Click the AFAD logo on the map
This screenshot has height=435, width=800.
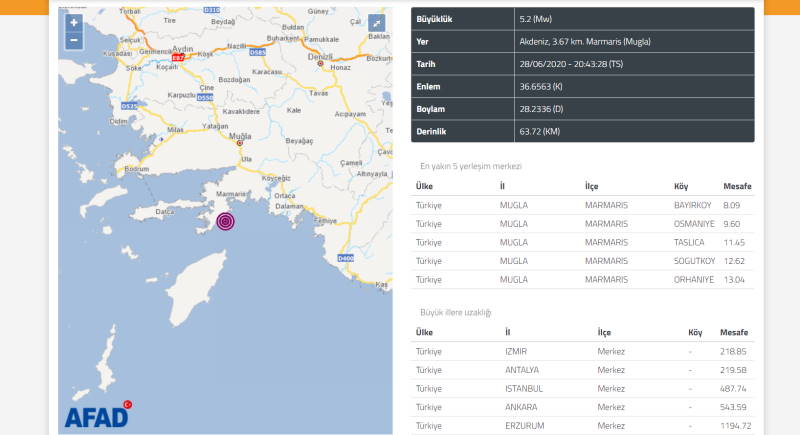click(96, 414)
